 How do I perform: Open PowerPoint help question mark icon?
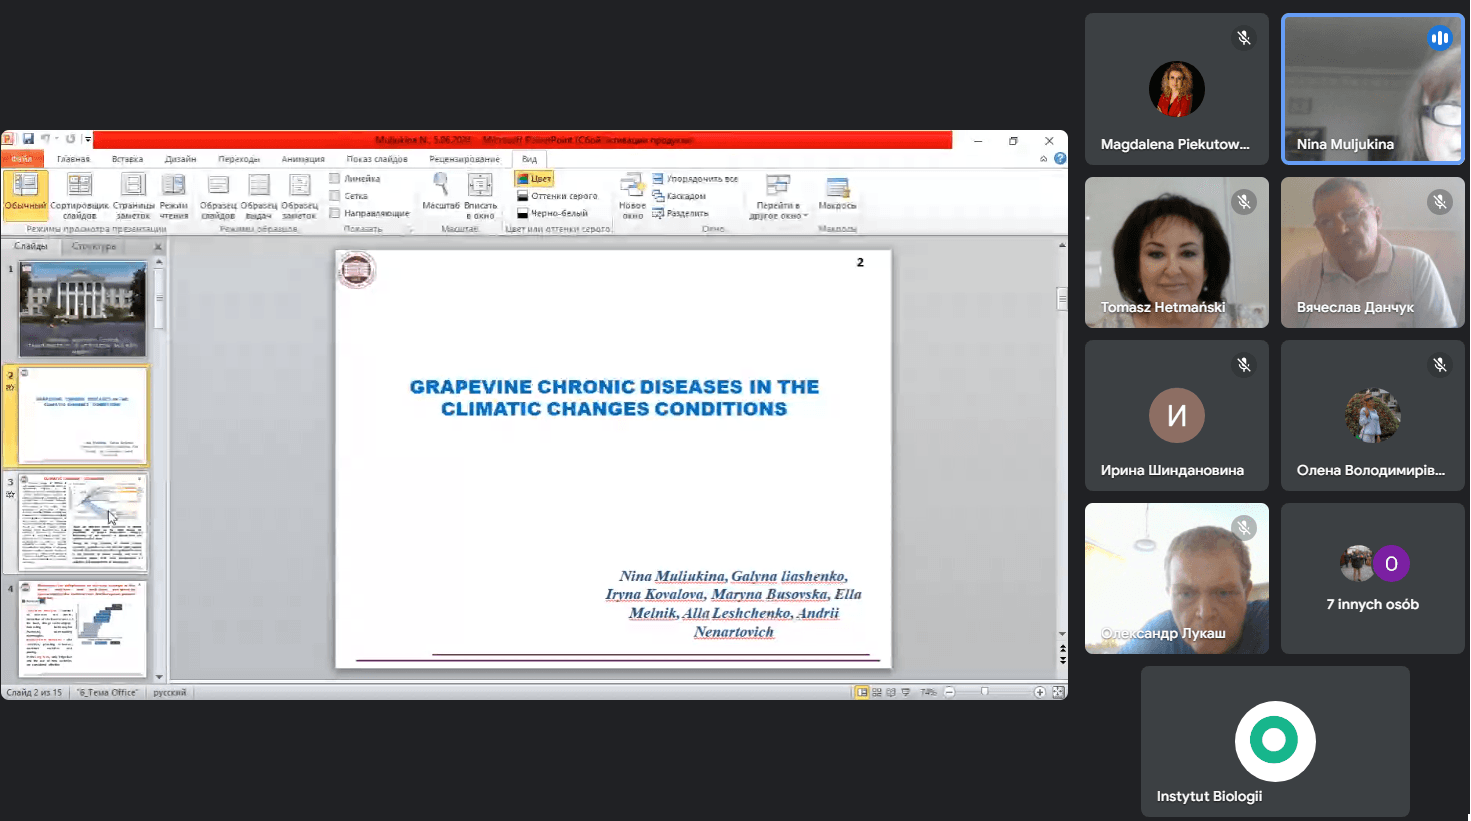click(1060, 158)
